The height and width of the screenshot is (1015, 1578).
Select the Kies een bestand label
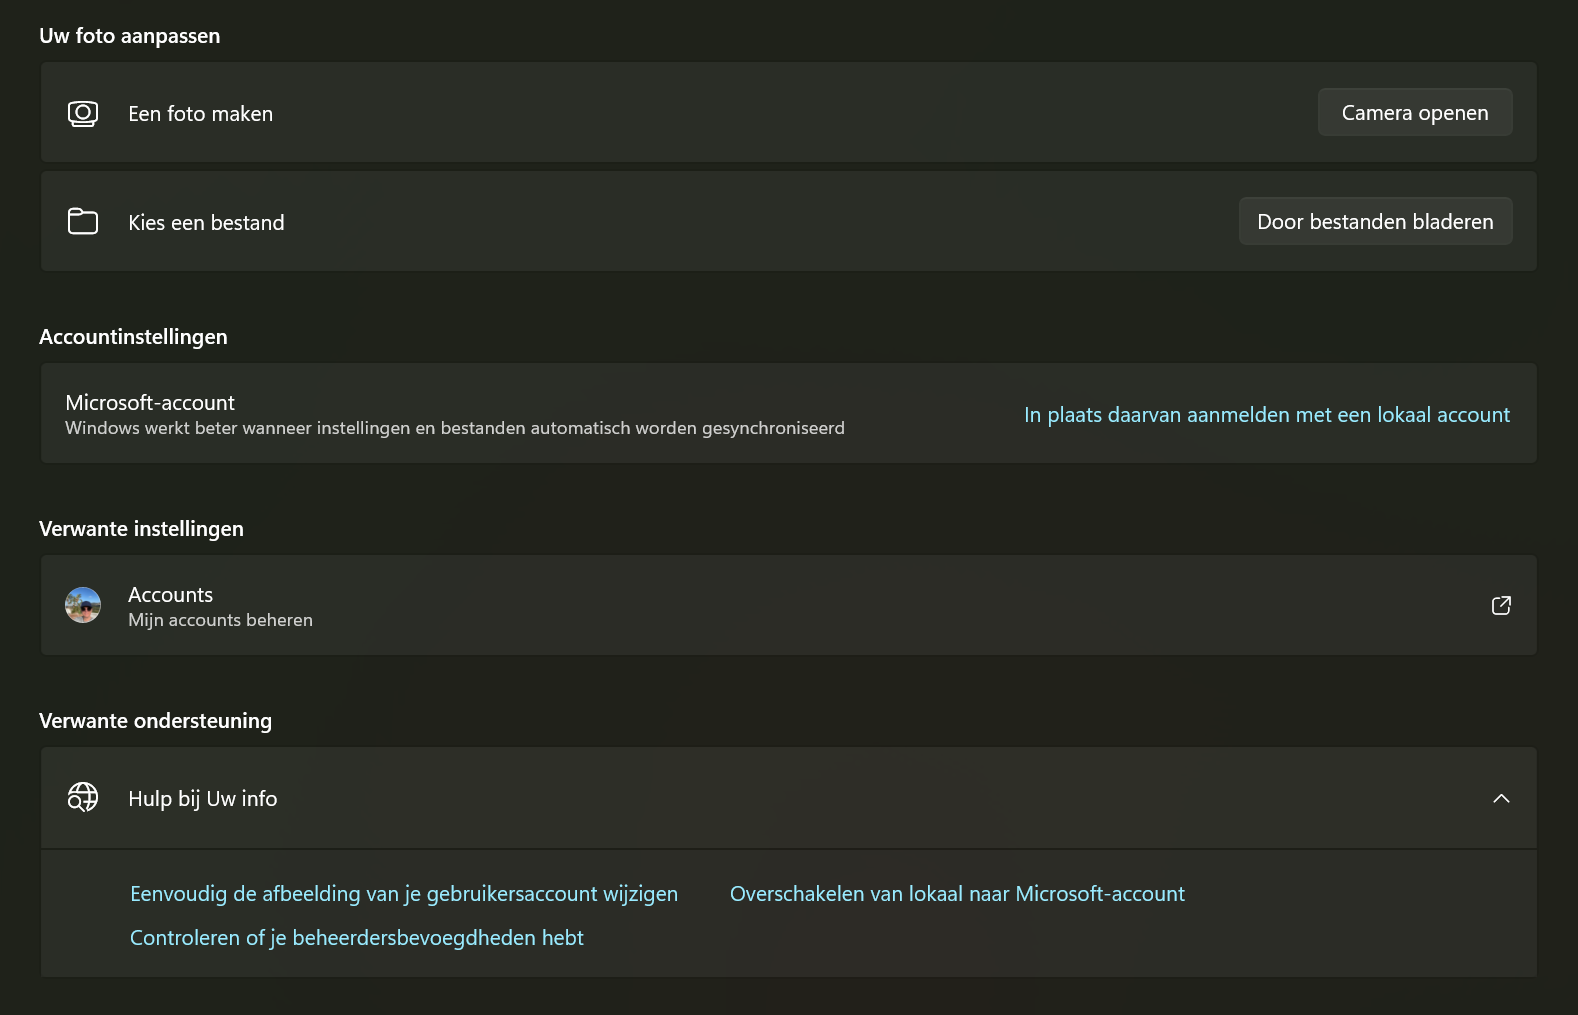(206, 223)
